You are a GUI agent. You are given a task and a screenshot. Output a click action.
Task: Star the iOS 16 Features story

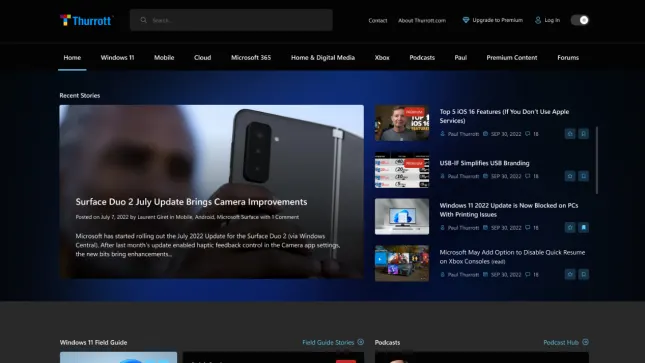(x=570, y=134)
